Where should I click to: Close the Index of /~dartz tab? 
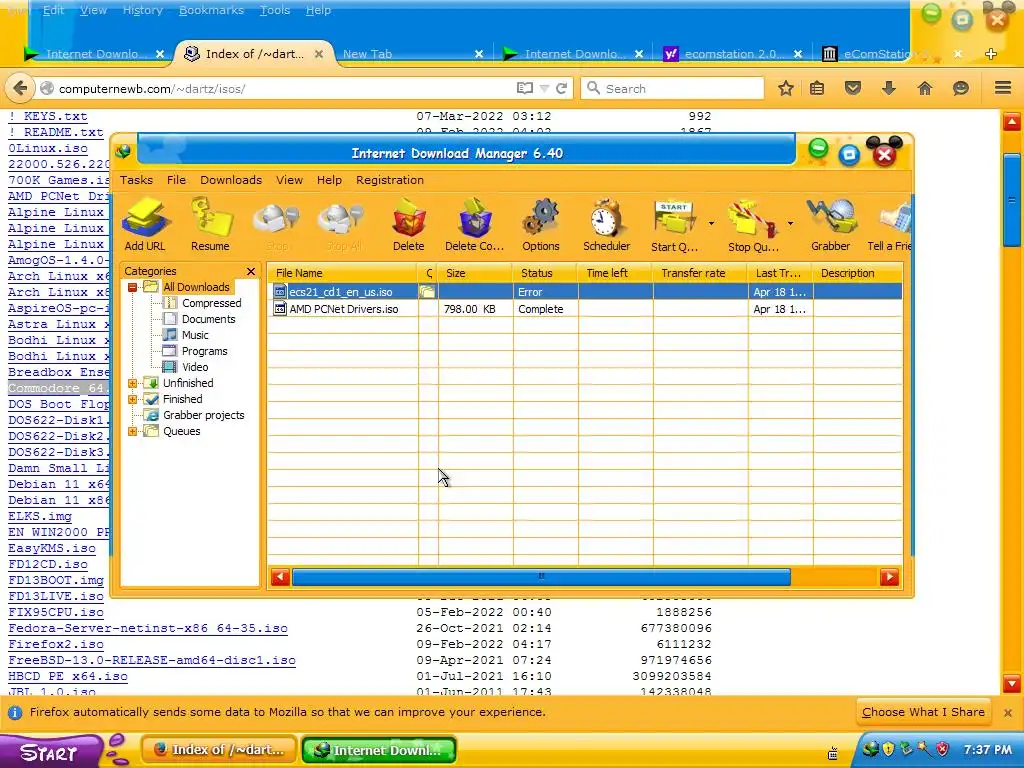point(319,54)
